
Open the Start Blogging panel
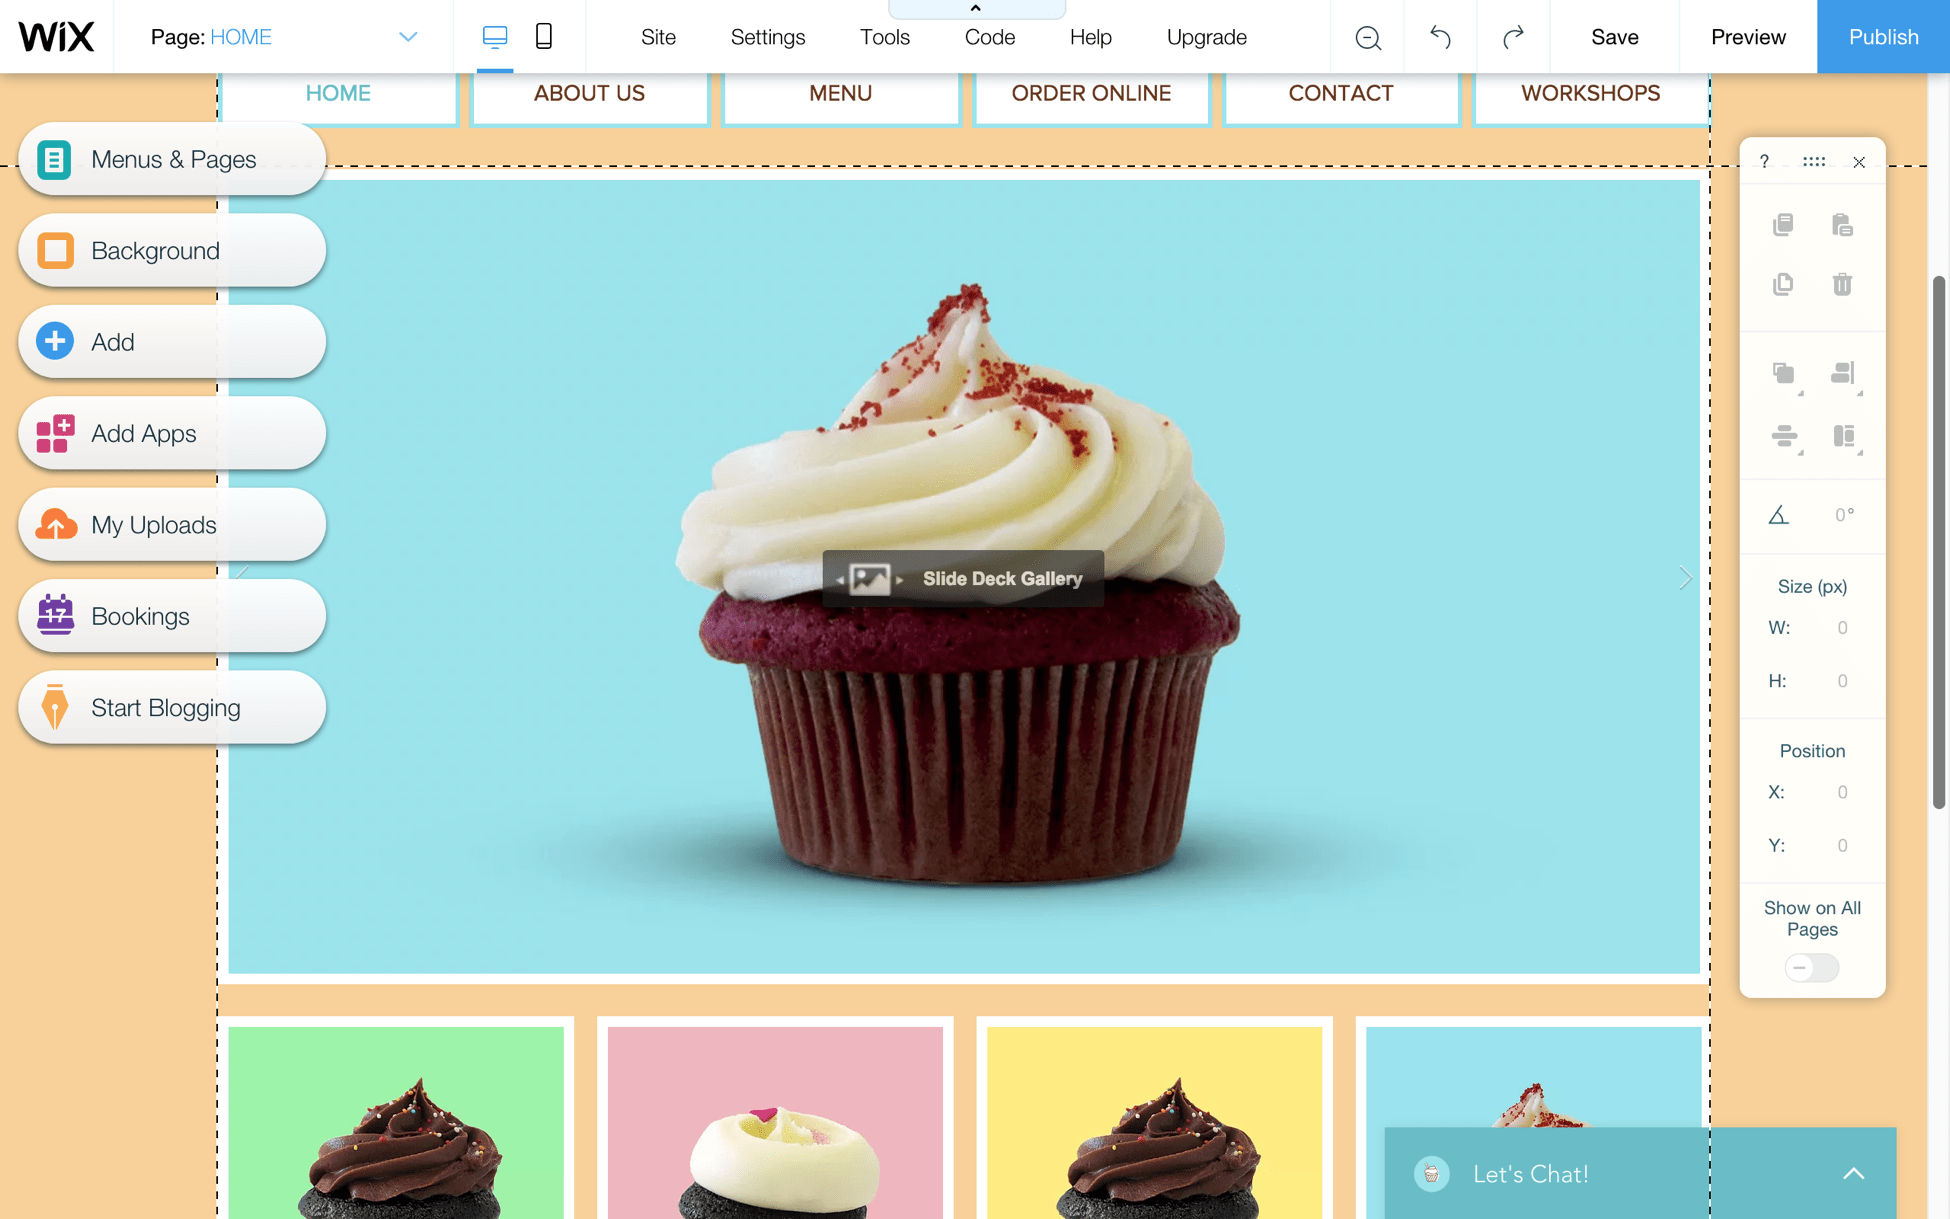click(x=172, y=708)
